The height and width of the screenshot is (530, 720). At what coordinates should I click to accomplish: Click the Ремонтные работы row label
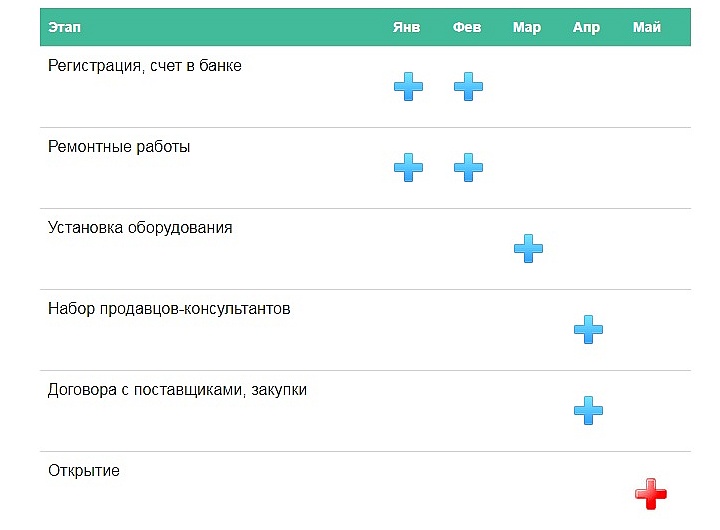119,147
